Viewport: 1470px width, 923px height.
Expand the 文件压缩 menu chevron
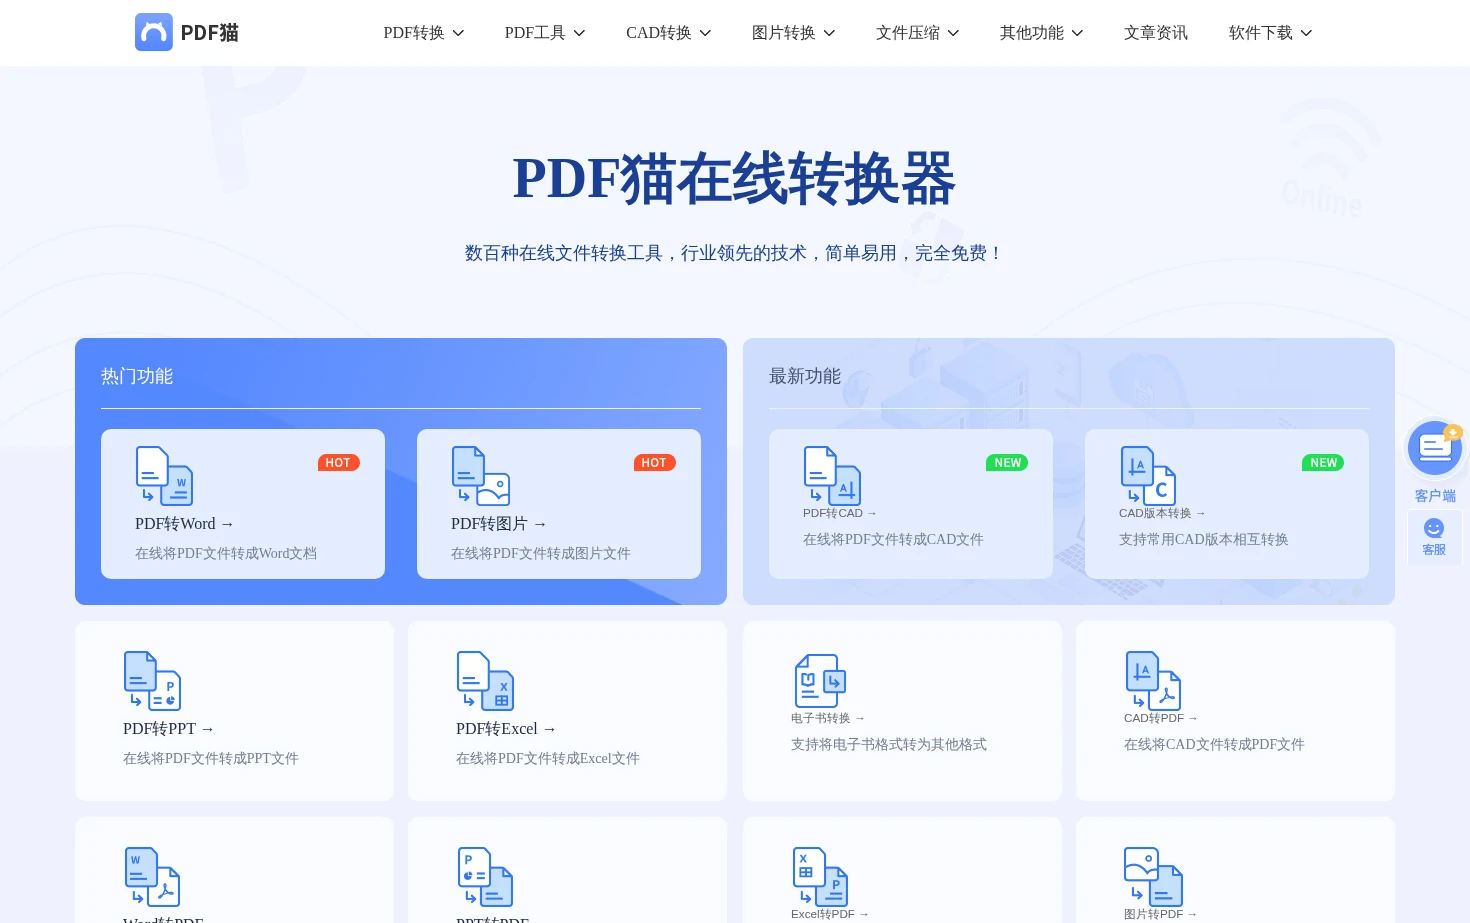[x=953, y=33]
